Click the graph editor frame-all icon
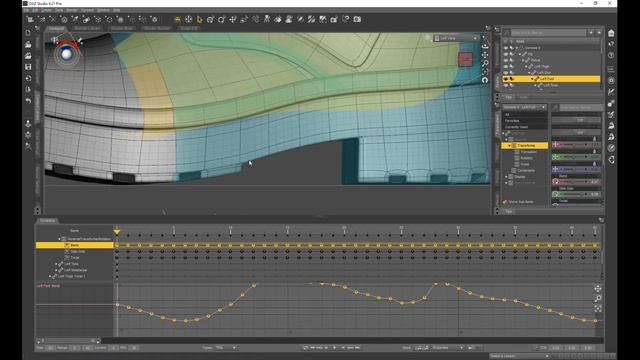The width and height of the screenshot is (640, 360). click(x=598, y=309)
